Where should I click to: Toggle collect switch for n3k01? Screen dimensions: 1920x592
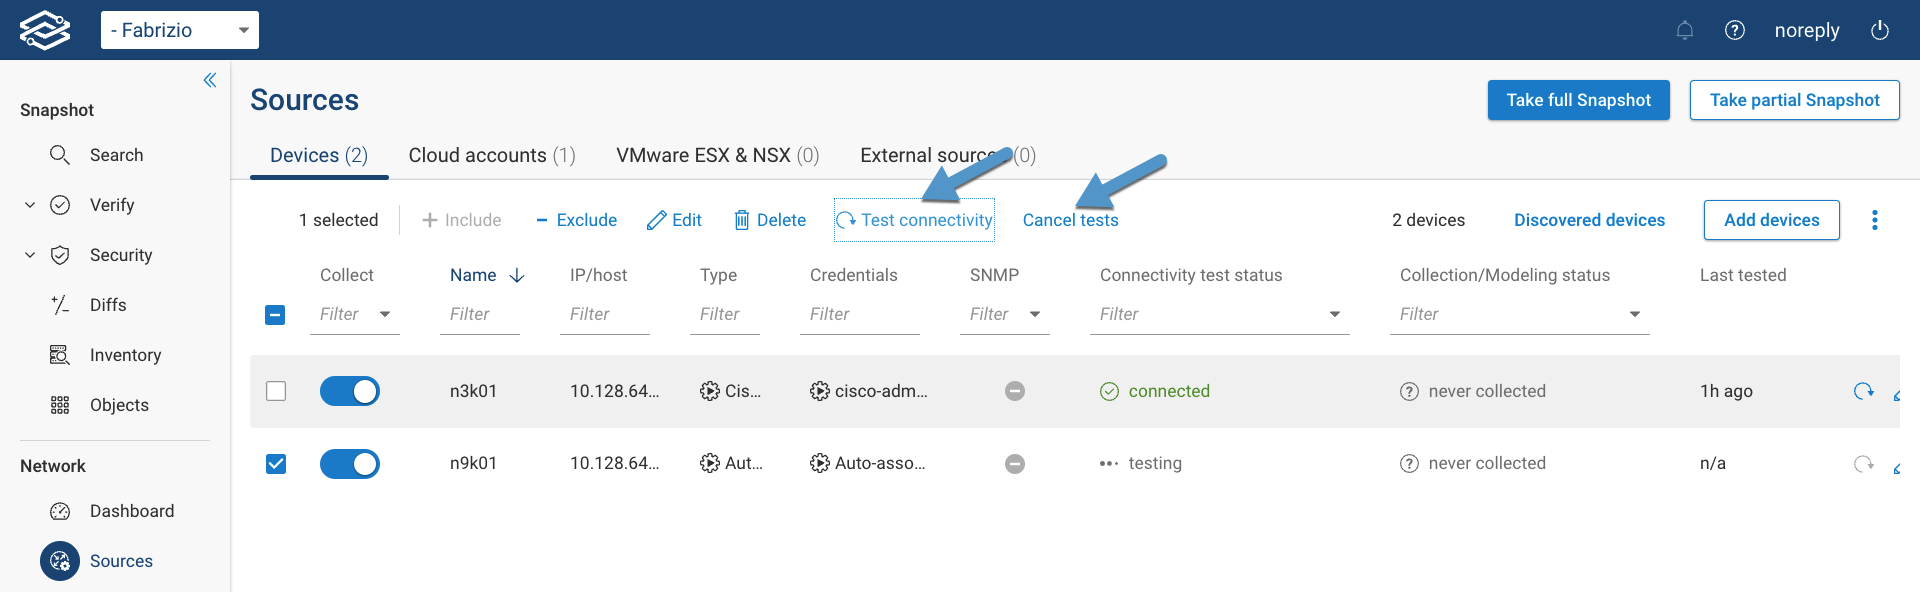point(350,391)
